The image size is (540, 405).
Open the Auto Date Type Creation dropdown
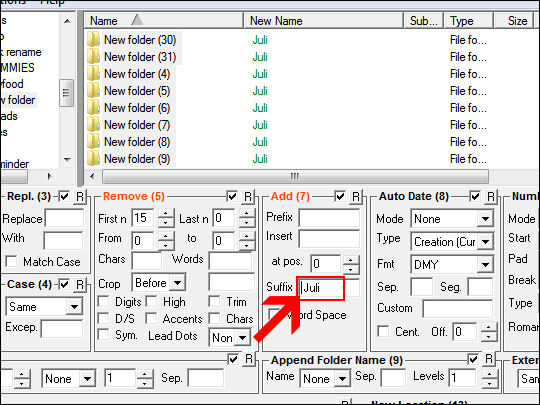485,242
